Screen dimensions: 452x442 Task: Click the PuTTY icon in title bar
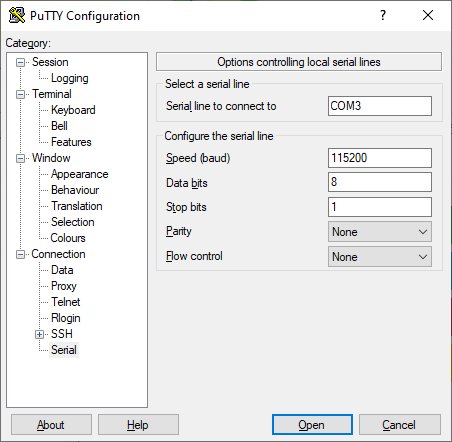(x=17, y=15)
